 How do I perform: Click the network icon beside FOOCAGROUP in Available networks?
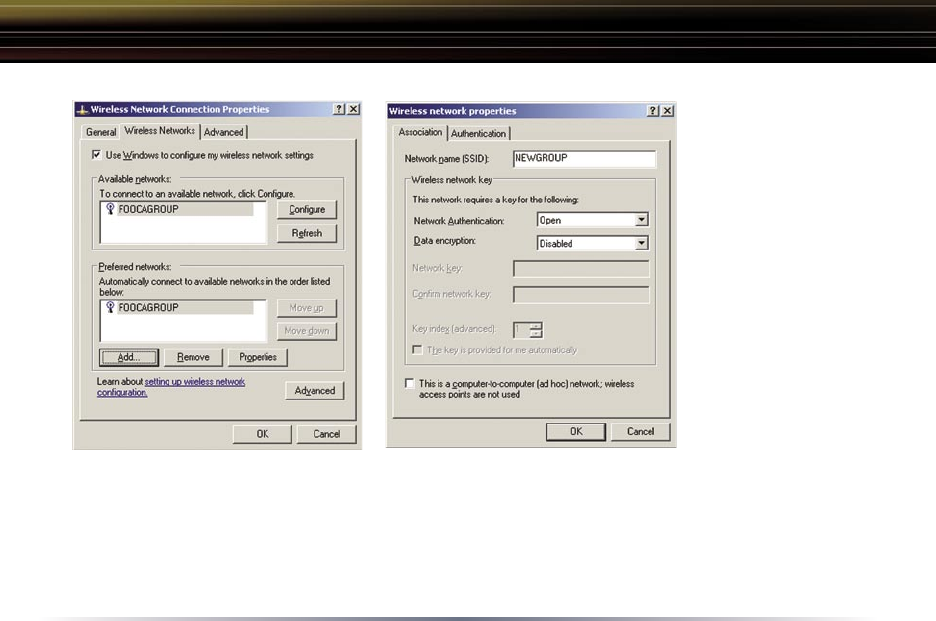click(x=110, y=208)
